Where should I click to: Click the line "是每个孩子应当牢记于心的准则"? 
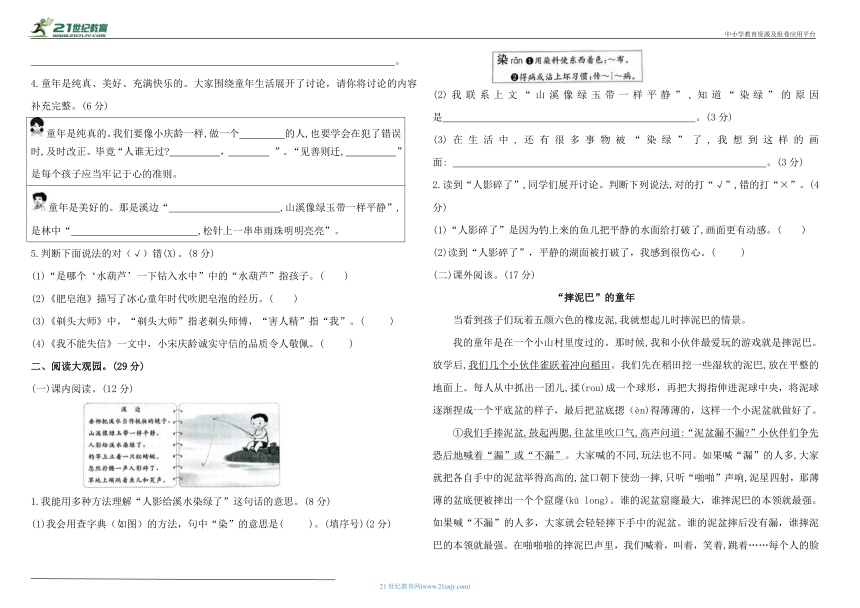[x=104, y=174]
